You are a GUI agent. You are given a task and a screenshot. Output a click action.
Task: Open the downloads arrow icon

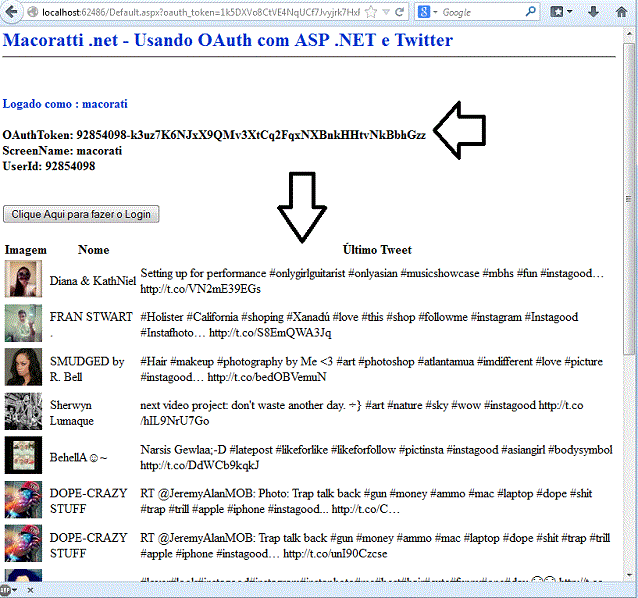tap(593, 12)
